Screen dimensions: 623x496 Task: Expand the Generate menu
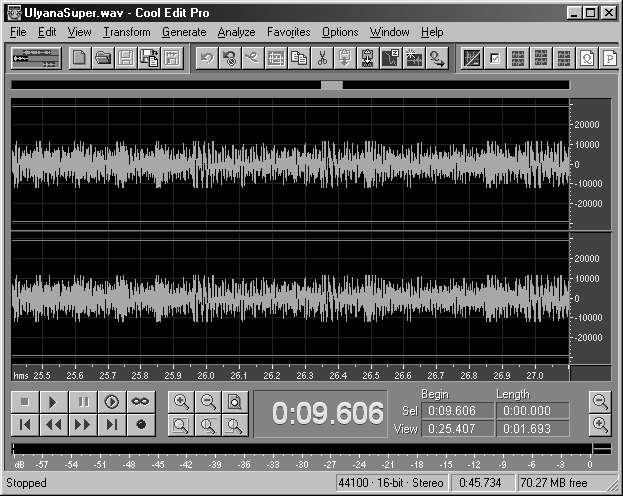tap(183, 32)
